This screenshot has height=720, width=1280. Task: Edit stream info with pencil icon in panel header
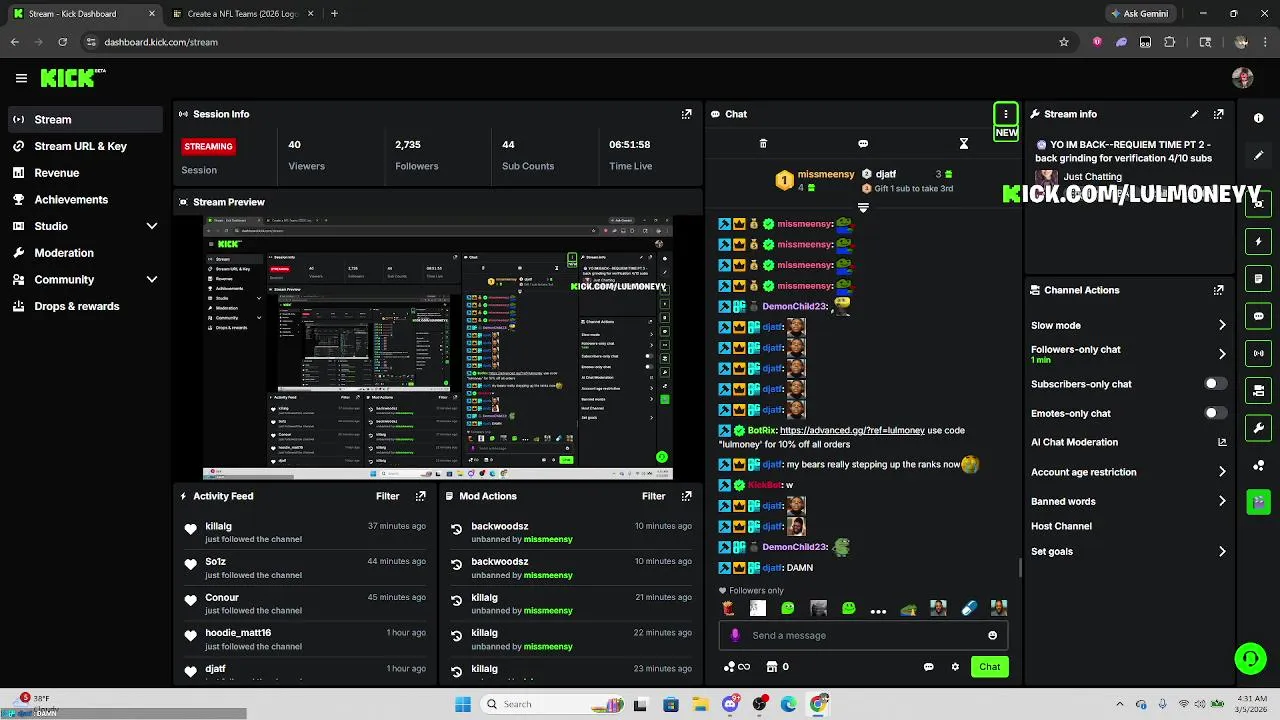coord(1194,114)
